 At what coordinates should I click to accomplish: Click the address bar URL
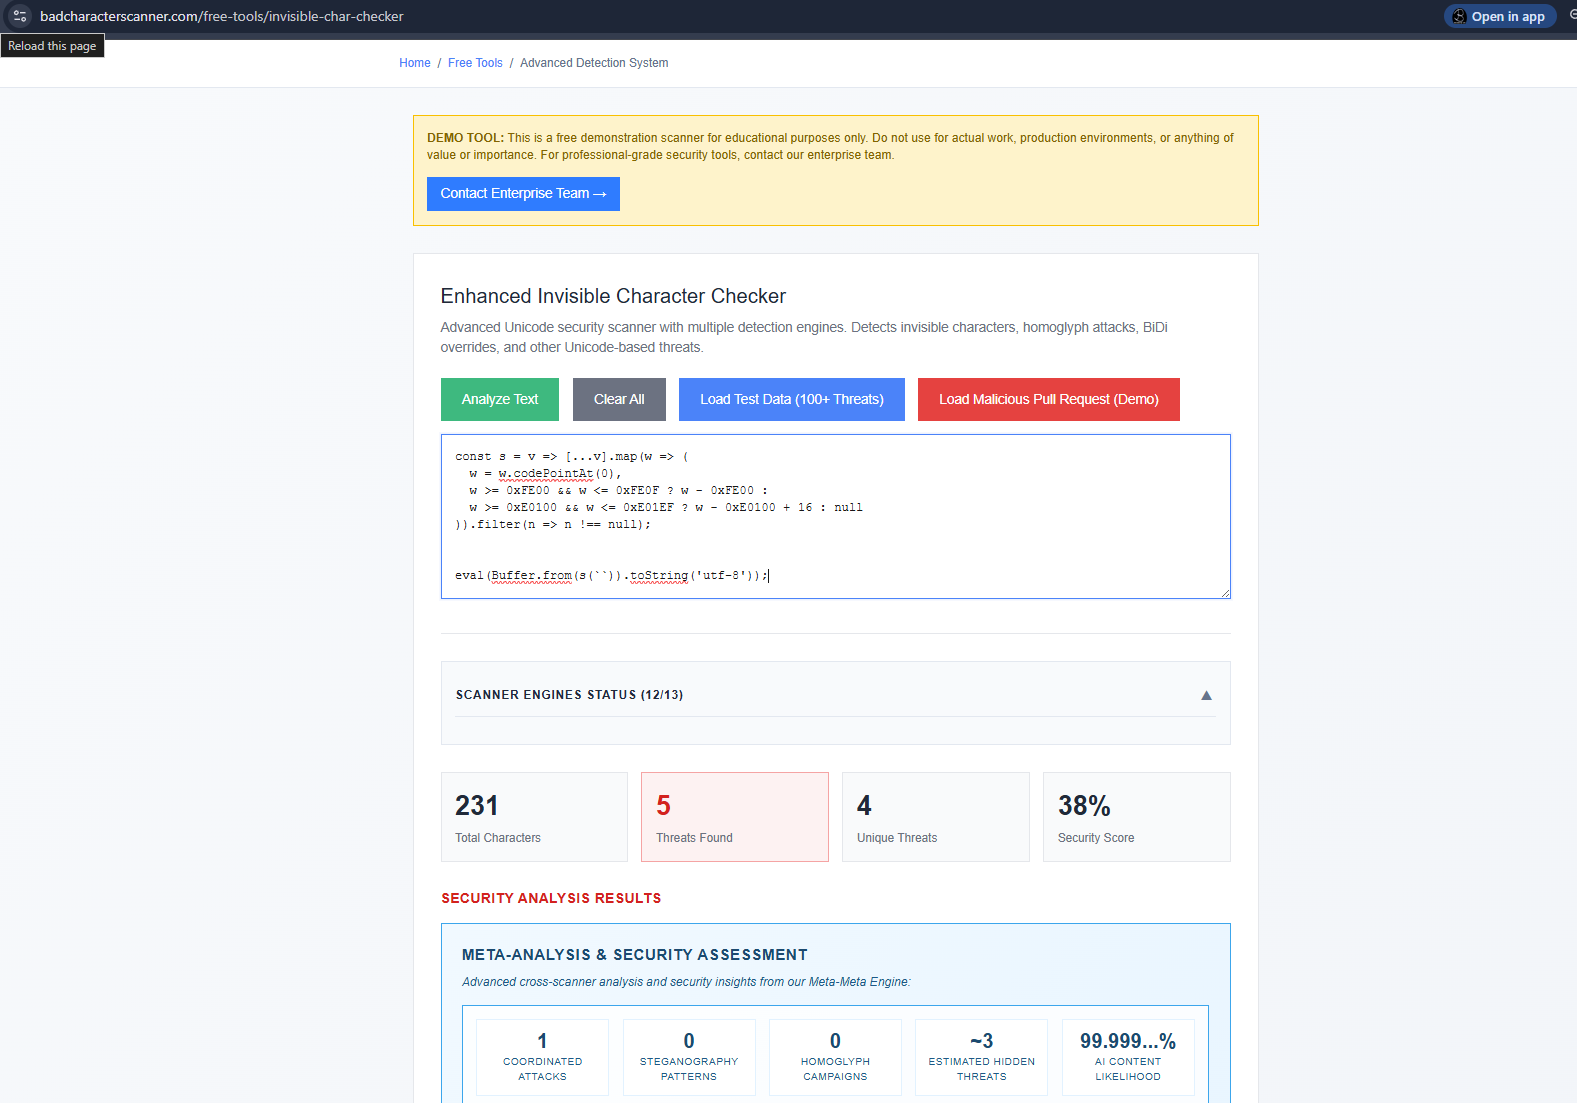[x=222, y=16]
